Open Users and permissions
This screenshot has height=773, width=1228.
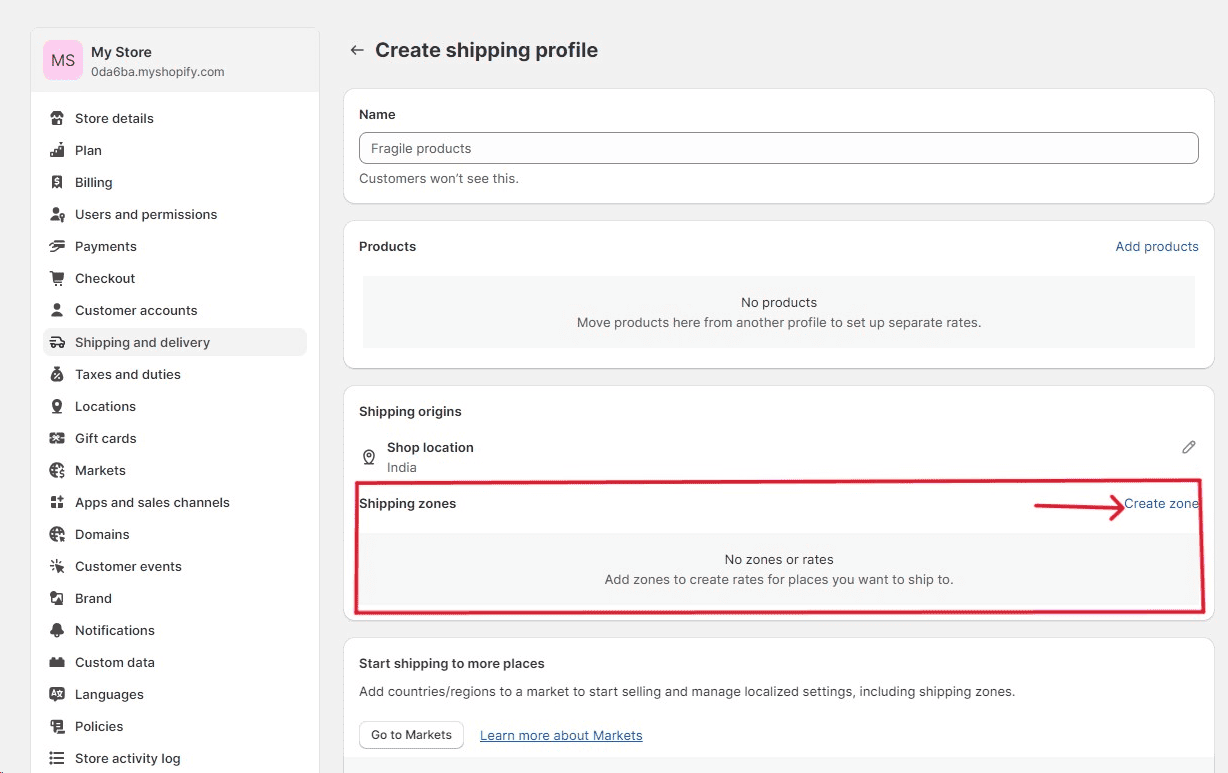point(175,214)
